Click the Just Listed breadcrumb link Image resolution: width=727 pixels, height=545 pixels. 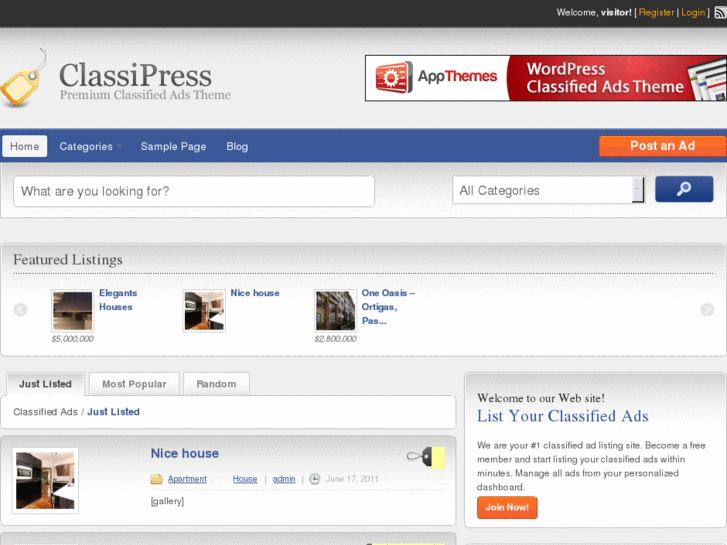click(113, 412)
